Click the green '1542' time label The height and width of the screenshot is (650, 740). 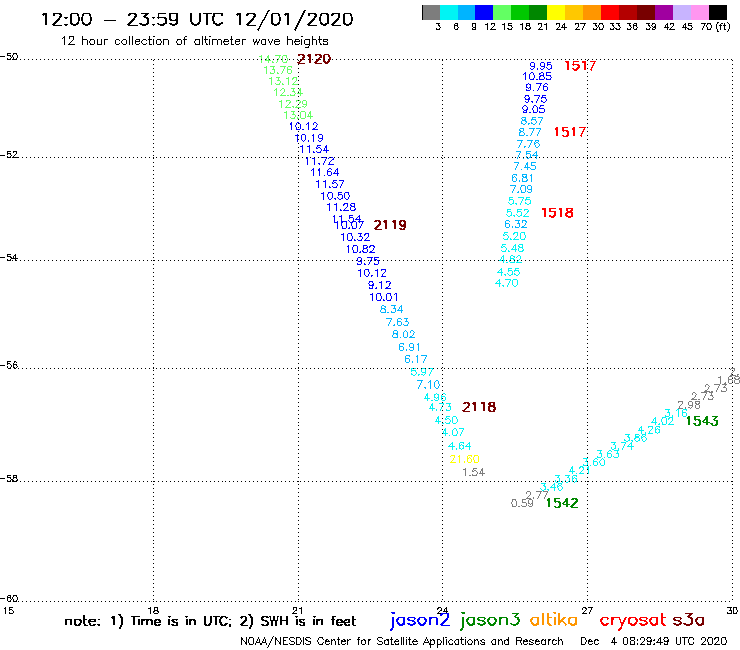tap(562, 503)
